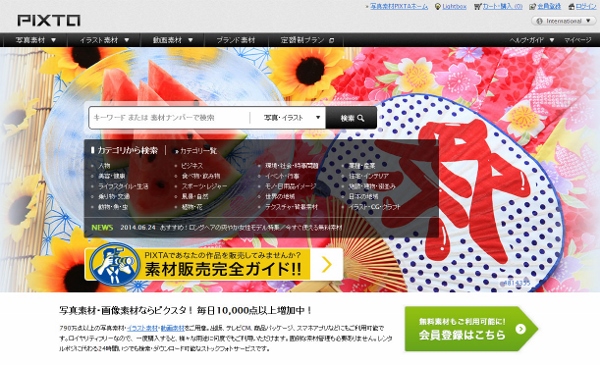Select the 日本の地域 category
The height and width of the screenshot is (365, 600).
363,197
